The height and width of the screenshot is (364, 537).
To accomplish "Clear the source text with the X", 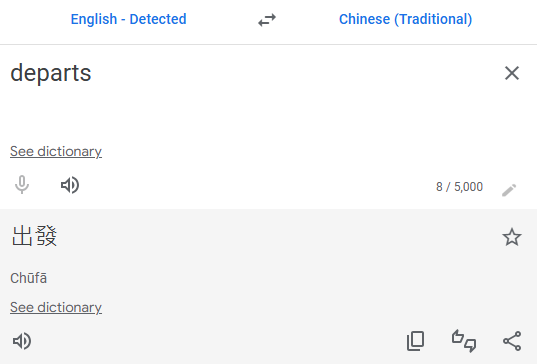I will (512, 73).
